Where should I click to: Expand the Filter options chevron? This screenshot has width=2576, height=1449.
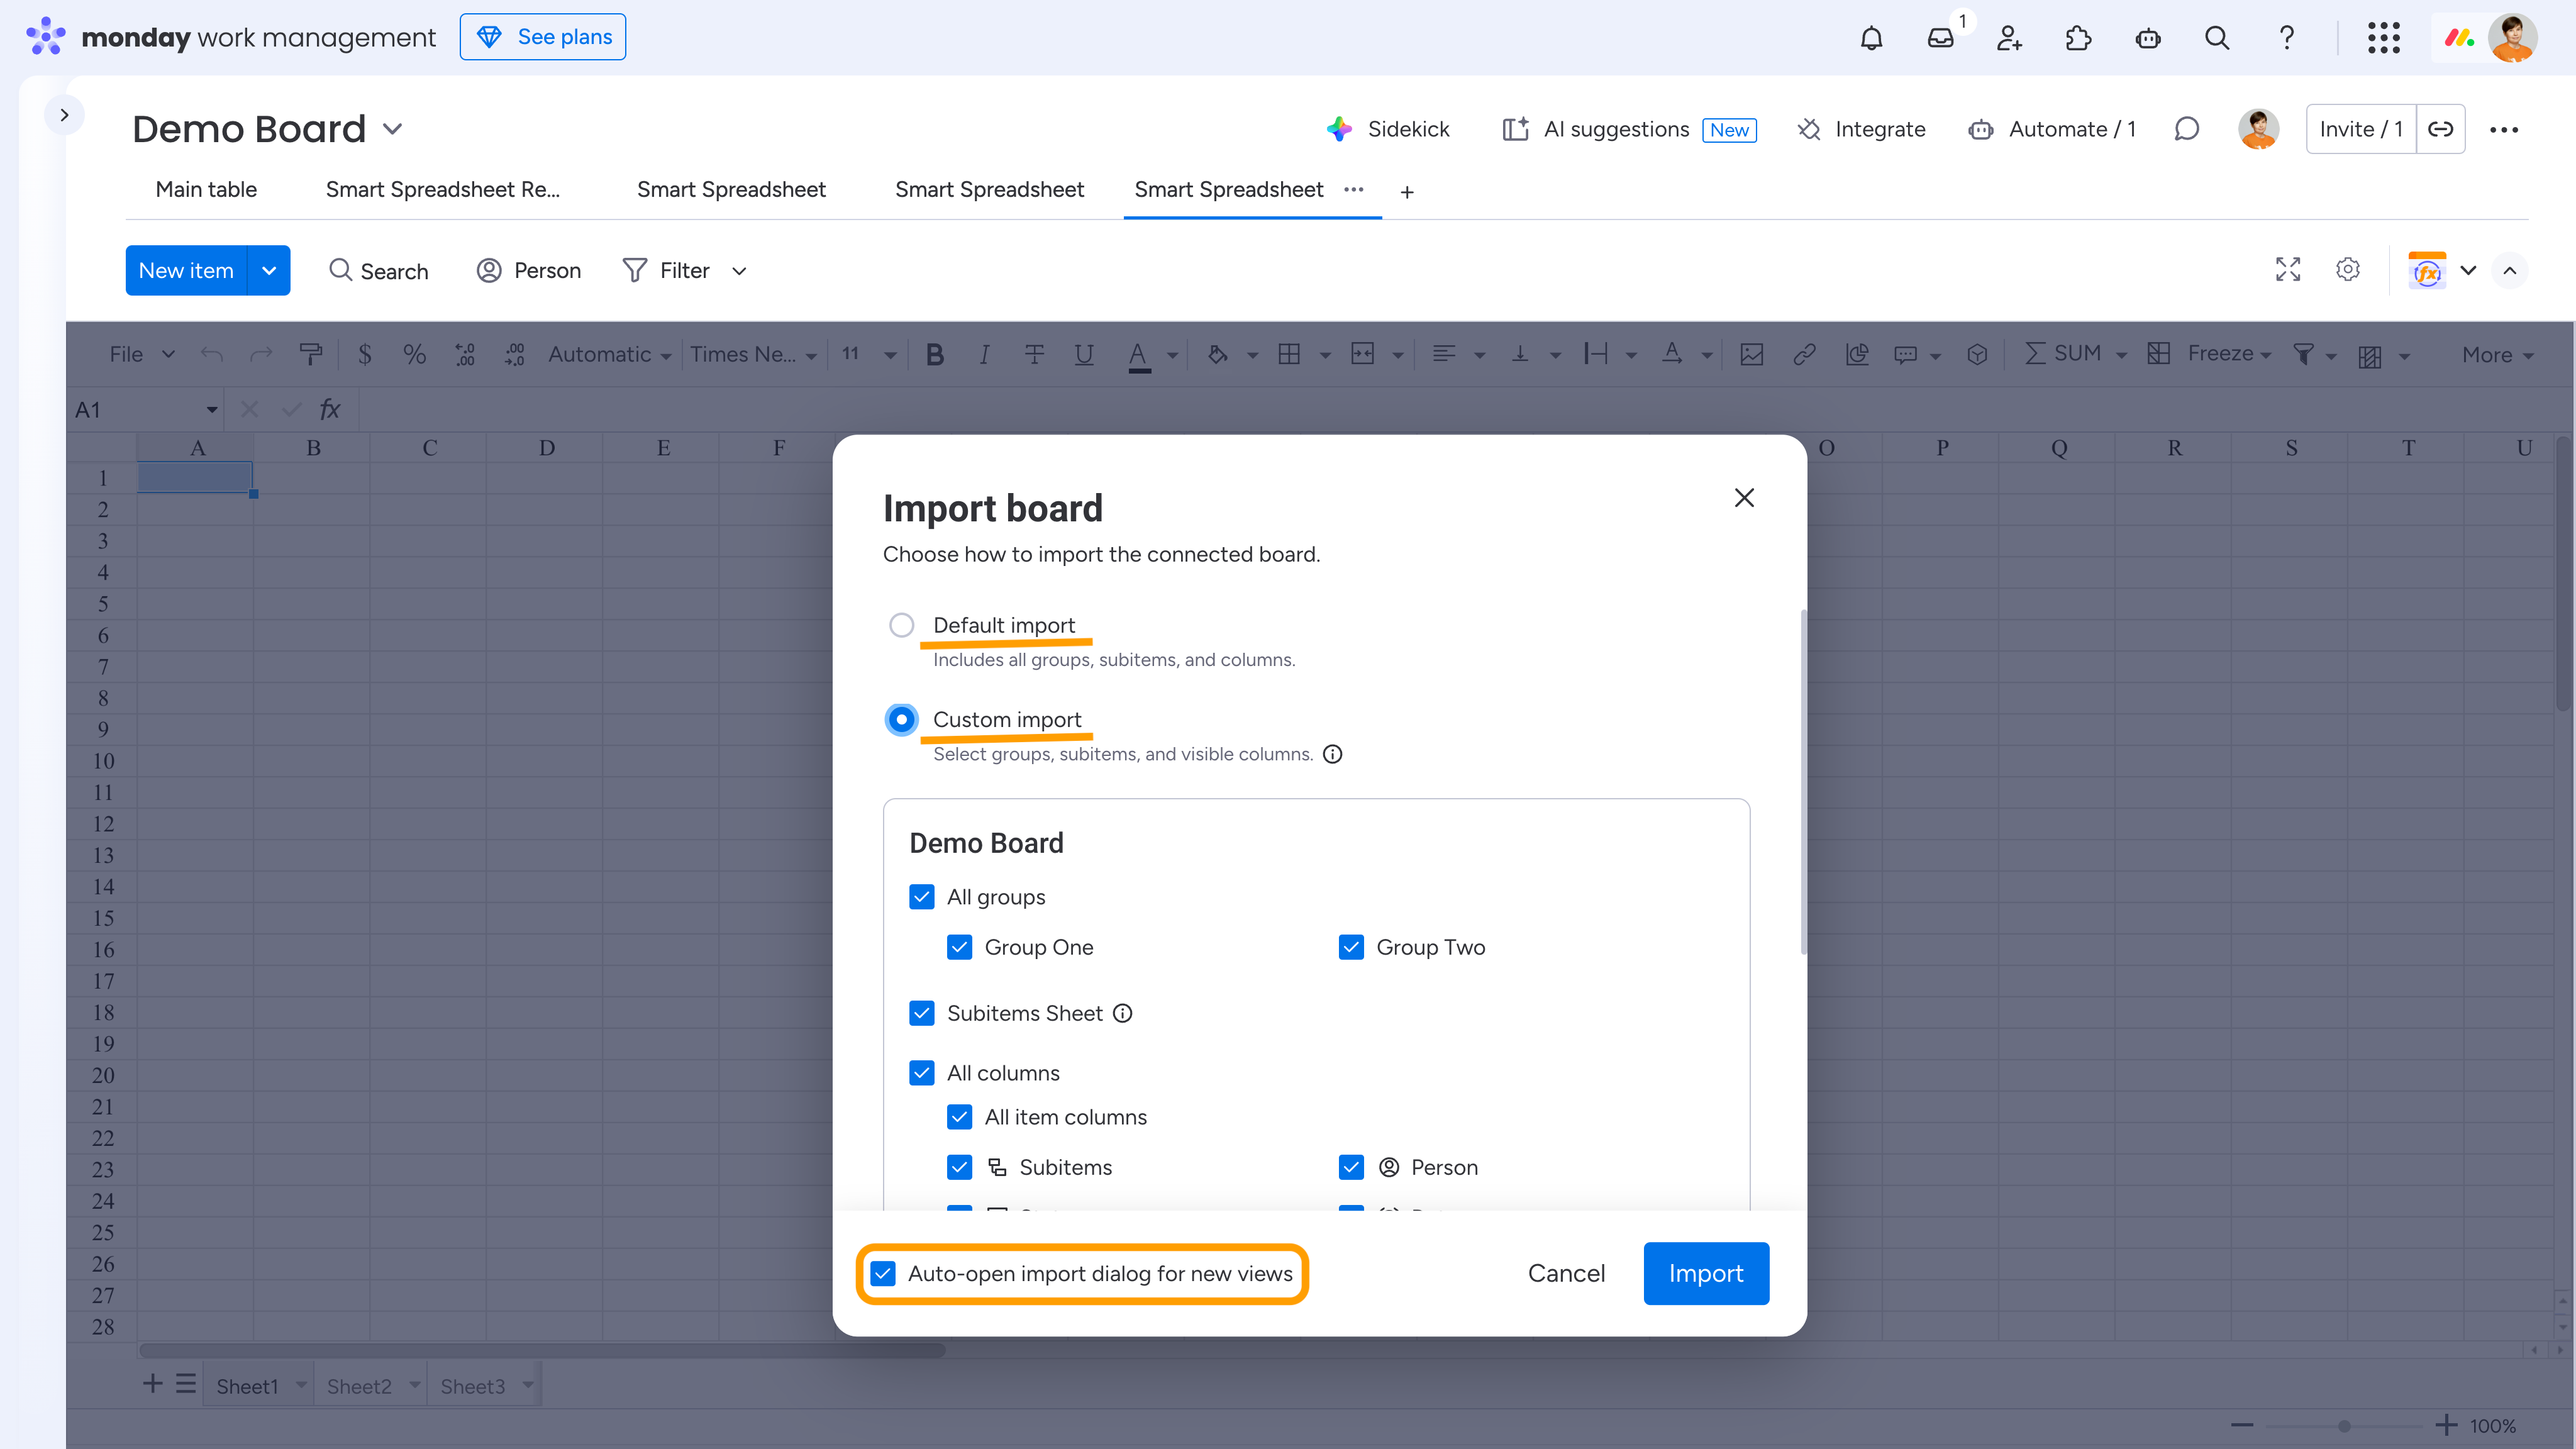739,271
